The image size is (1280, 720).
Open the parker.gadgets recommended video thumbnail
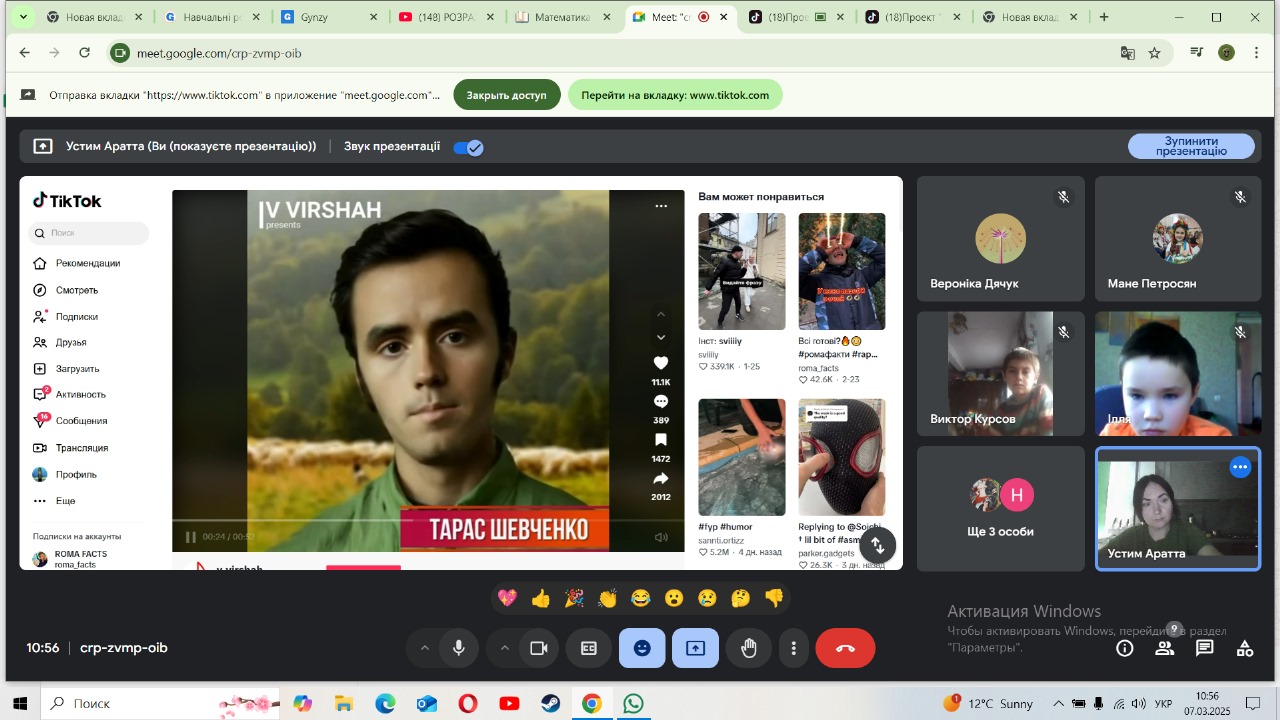(x=842, y=457)
